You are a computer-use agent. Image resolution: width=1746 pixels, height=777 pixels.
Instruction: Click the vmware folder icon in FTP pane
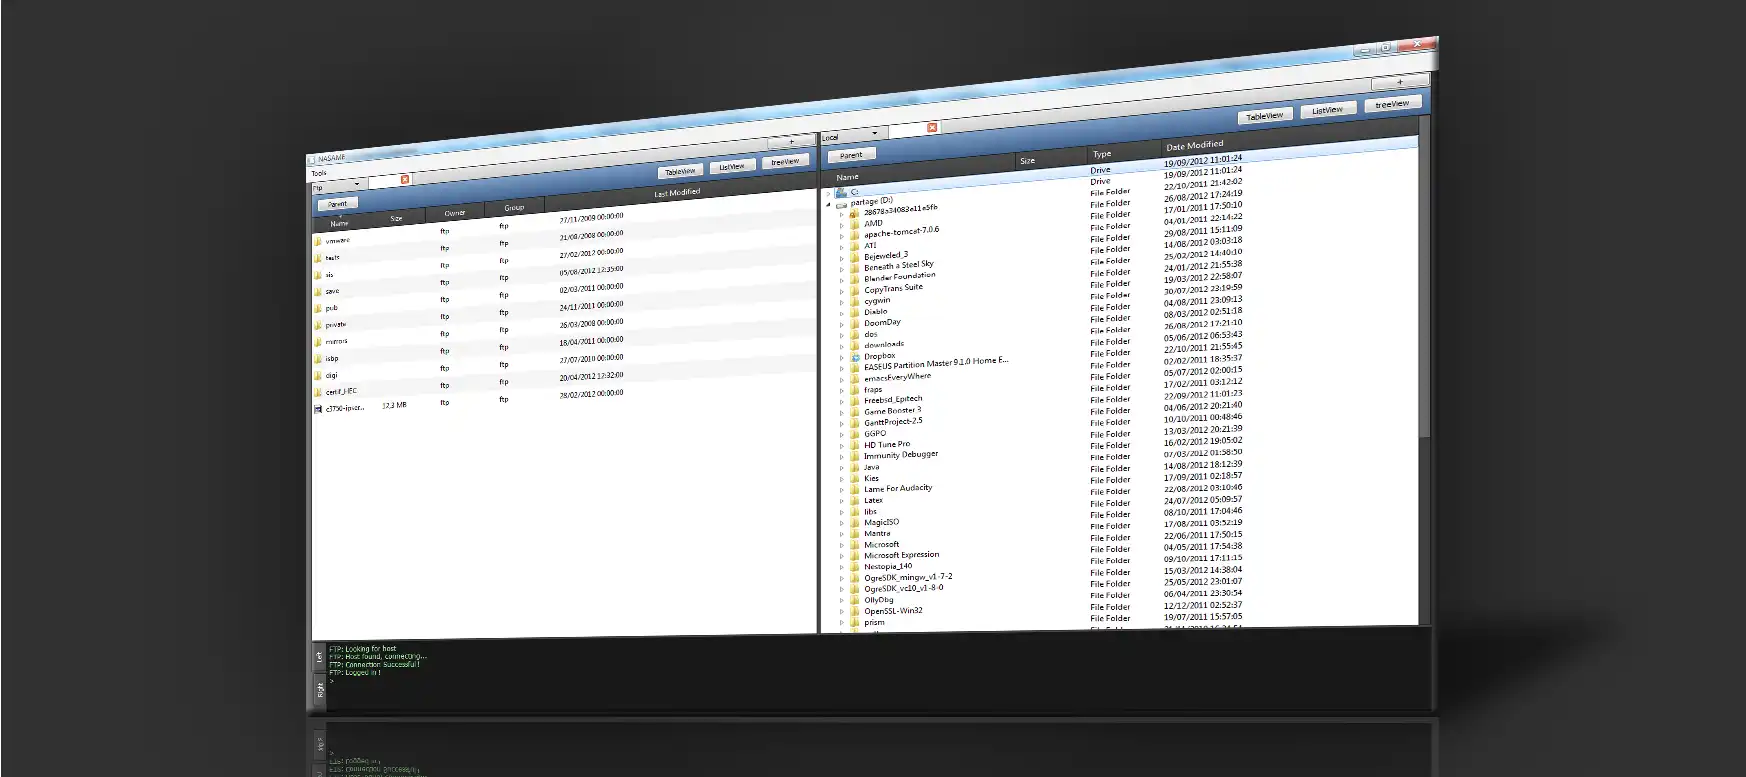318,241
